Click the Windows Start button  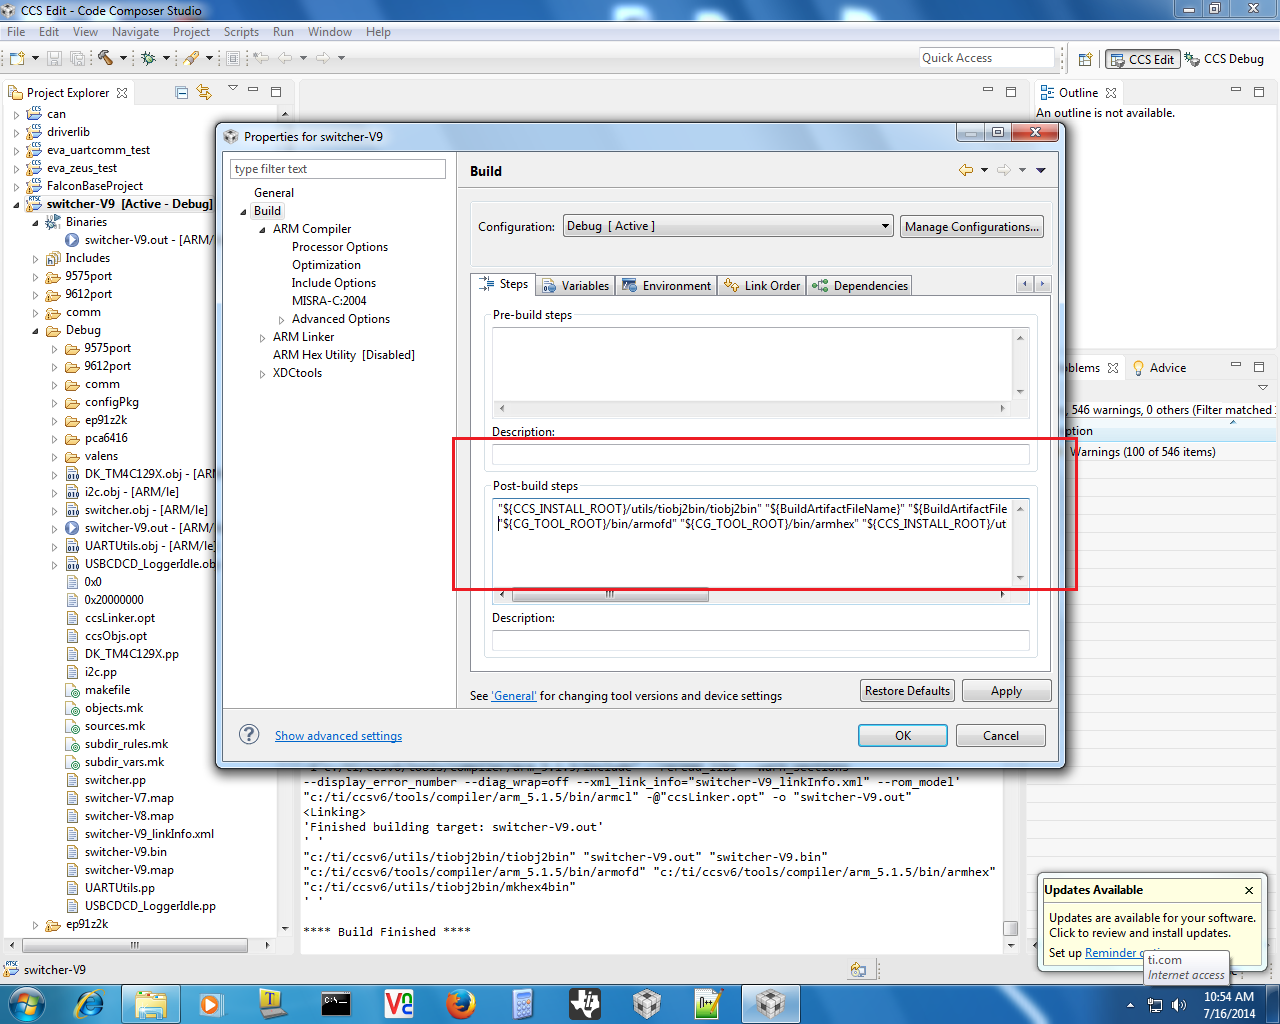coord(26,1003)
